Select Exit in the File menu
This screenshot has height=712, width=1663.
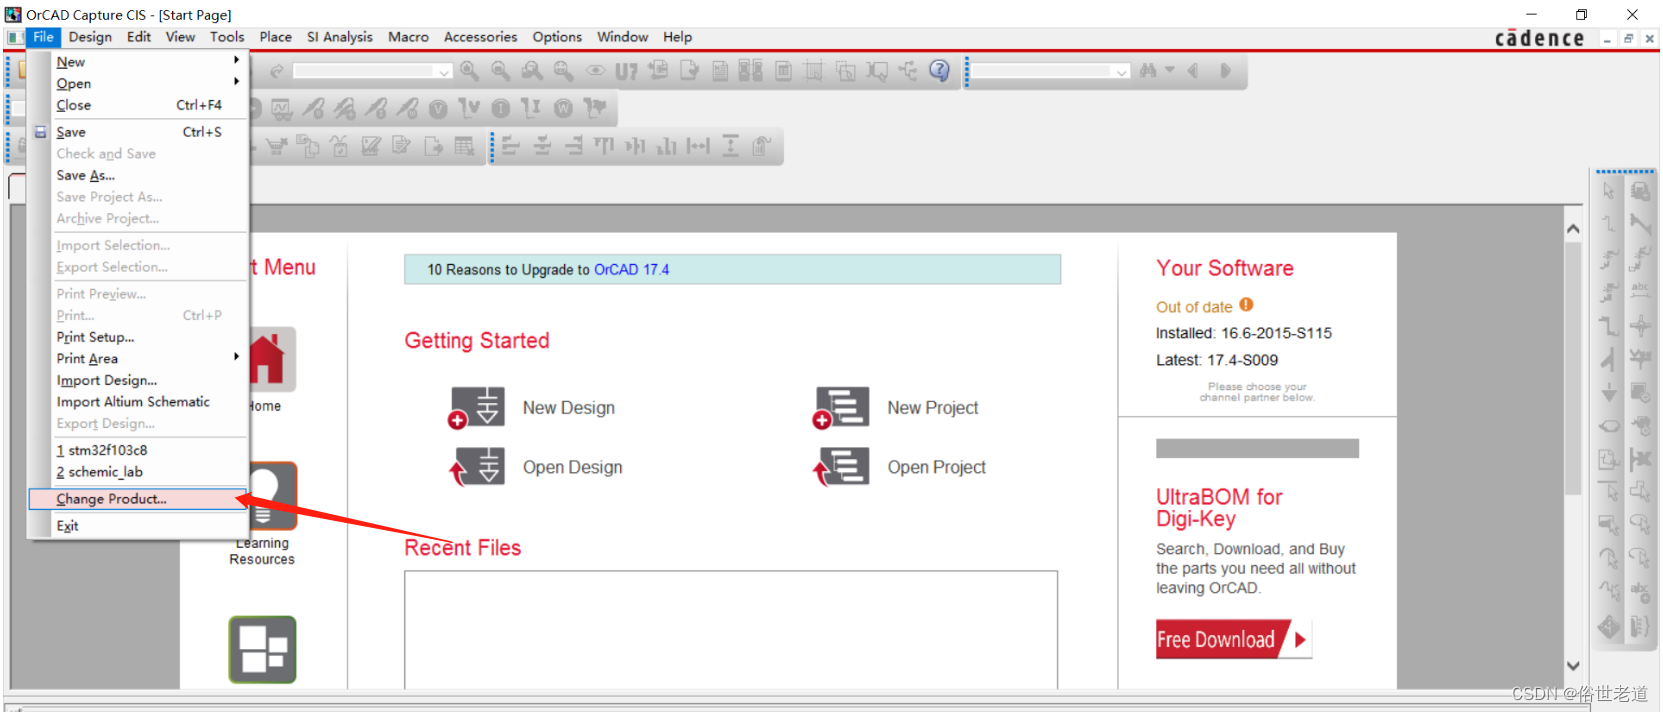tap(138, 525)
